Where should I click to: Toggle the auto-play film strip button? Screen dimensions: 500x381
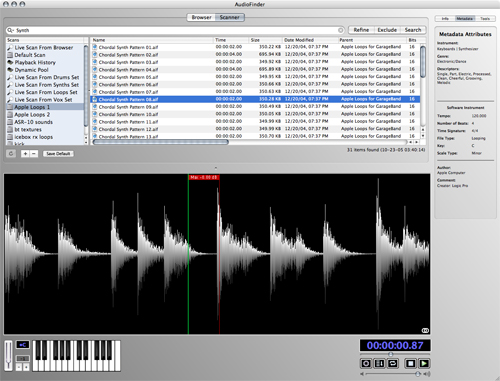point(379,363)
